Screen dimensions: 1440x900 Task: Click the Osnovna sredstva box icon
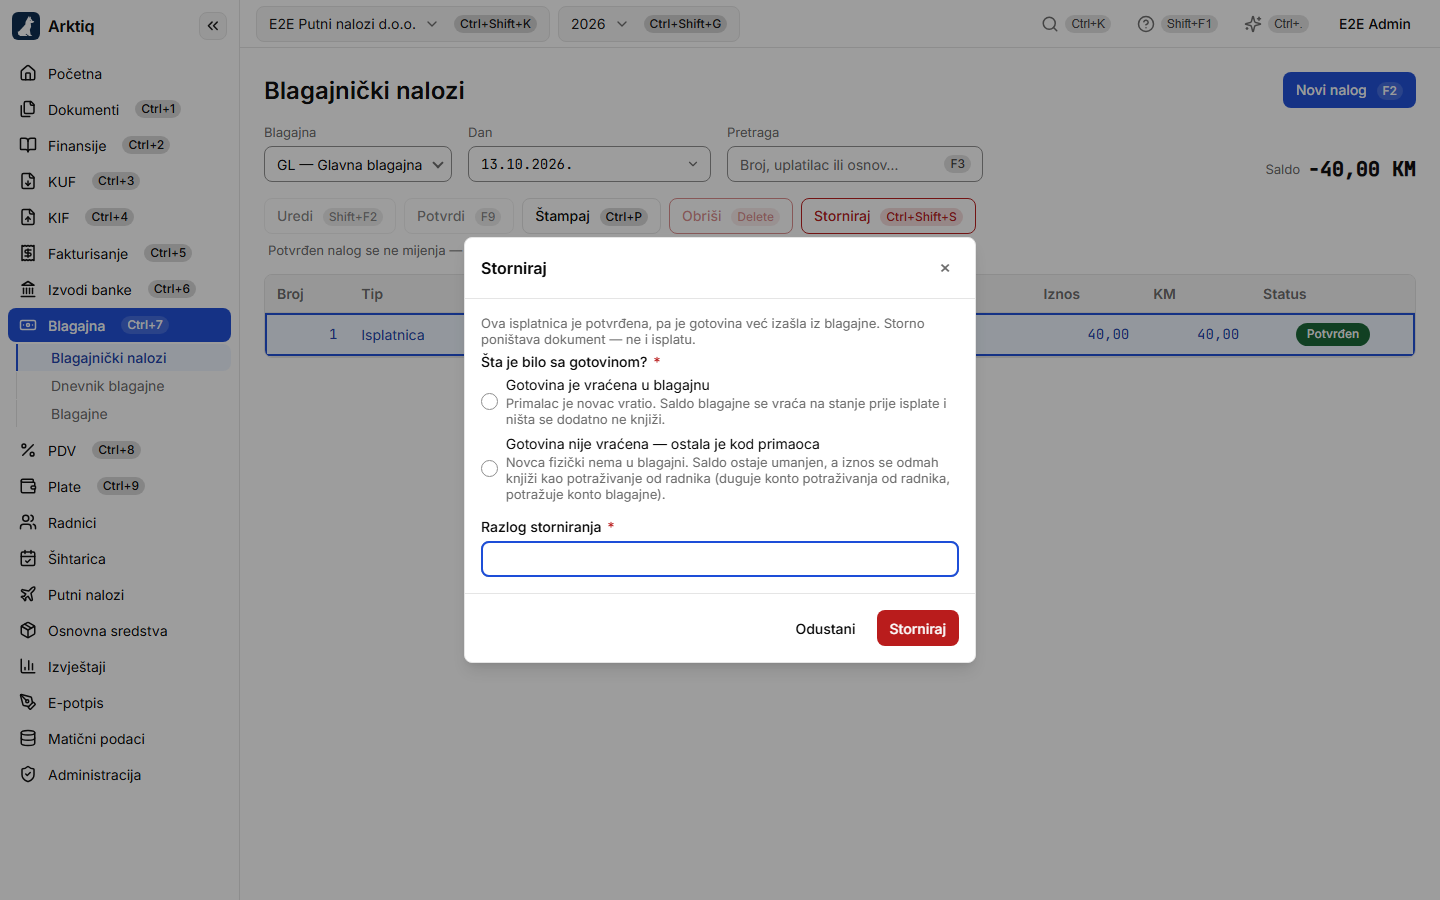tap(28, 630)
